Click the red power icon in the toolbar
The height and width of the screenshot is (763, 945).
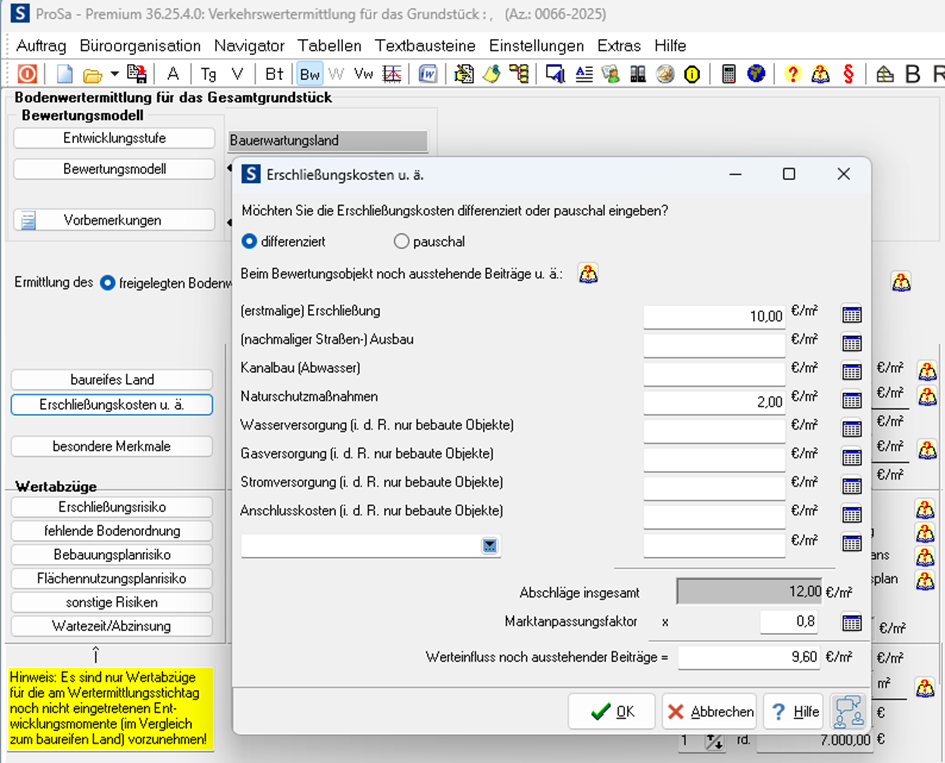pos(27,74)
